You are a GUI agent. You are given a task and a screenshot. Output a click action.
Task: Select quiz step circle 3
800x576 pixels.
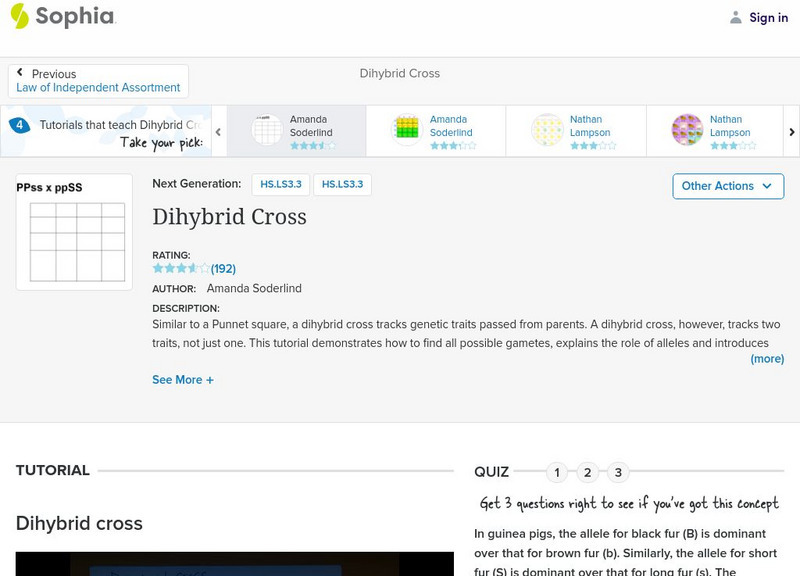pyautogui.click(x=620, y=471)
